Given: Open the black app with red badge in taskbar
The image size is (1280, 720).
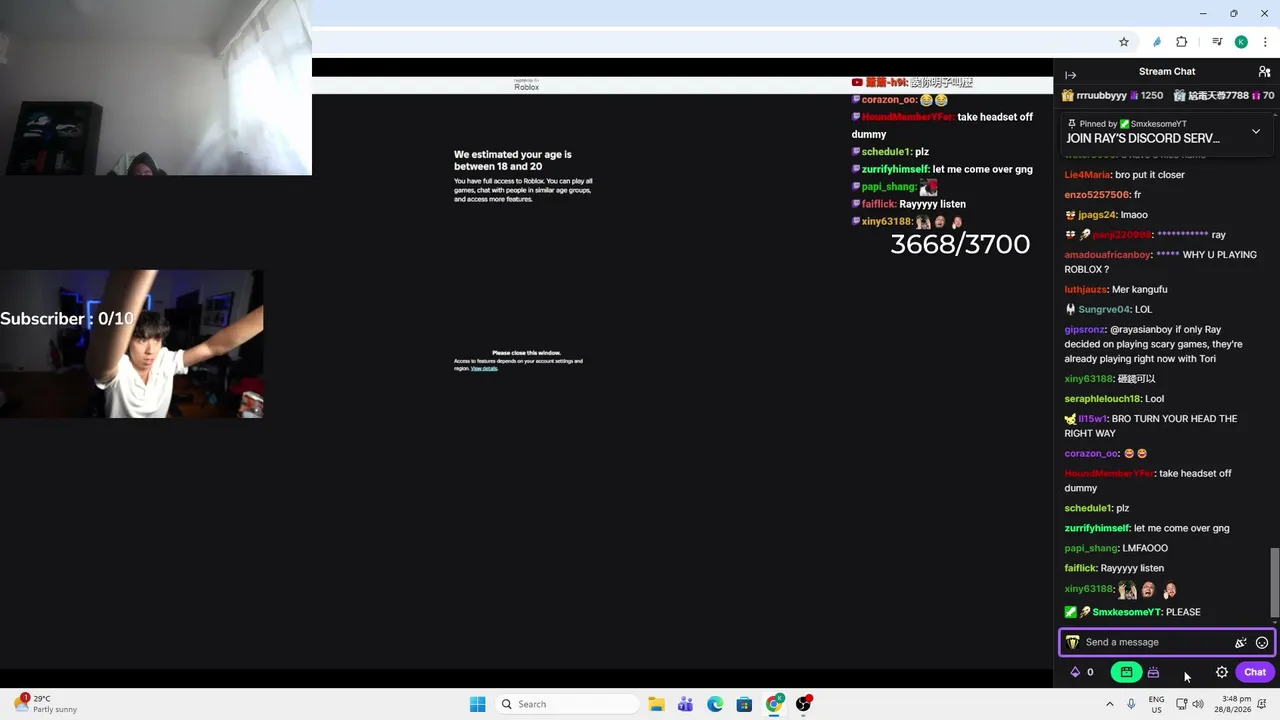Looking at the screenshot, I should coord(803,704).
